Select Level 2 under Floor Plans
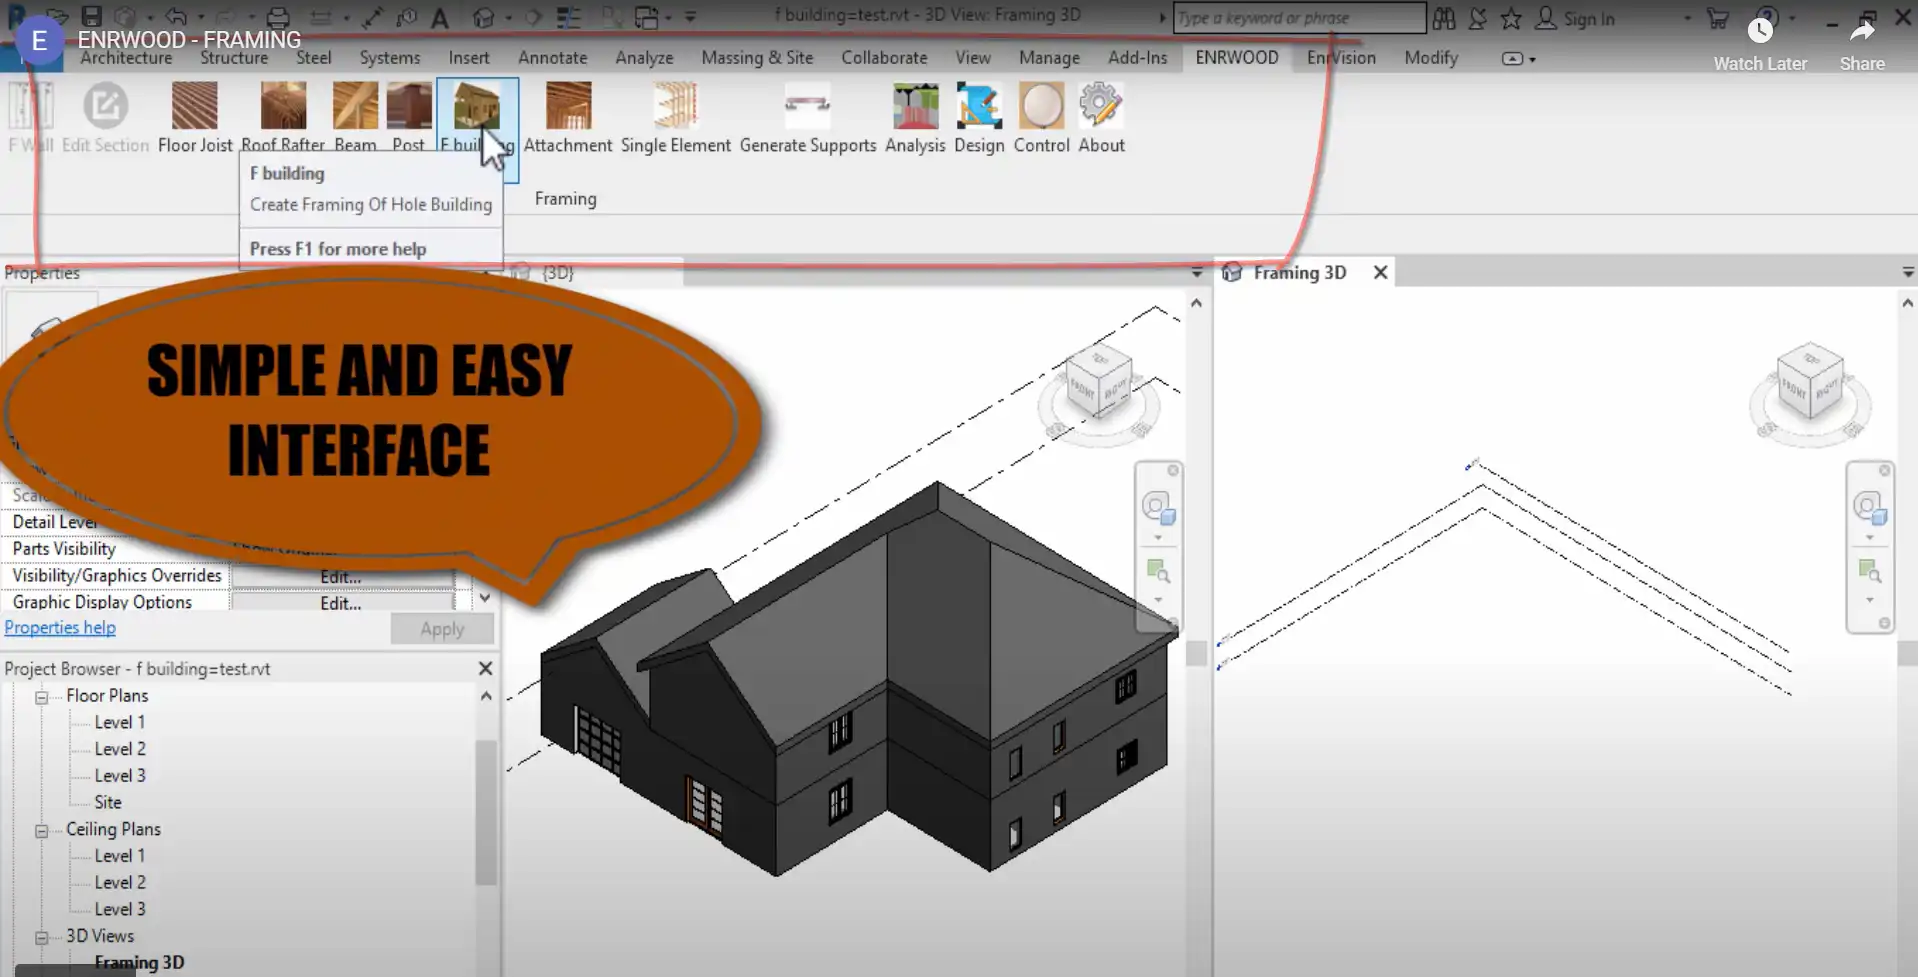Screen dimensions: 1918x977 click(x=120, y=749)
